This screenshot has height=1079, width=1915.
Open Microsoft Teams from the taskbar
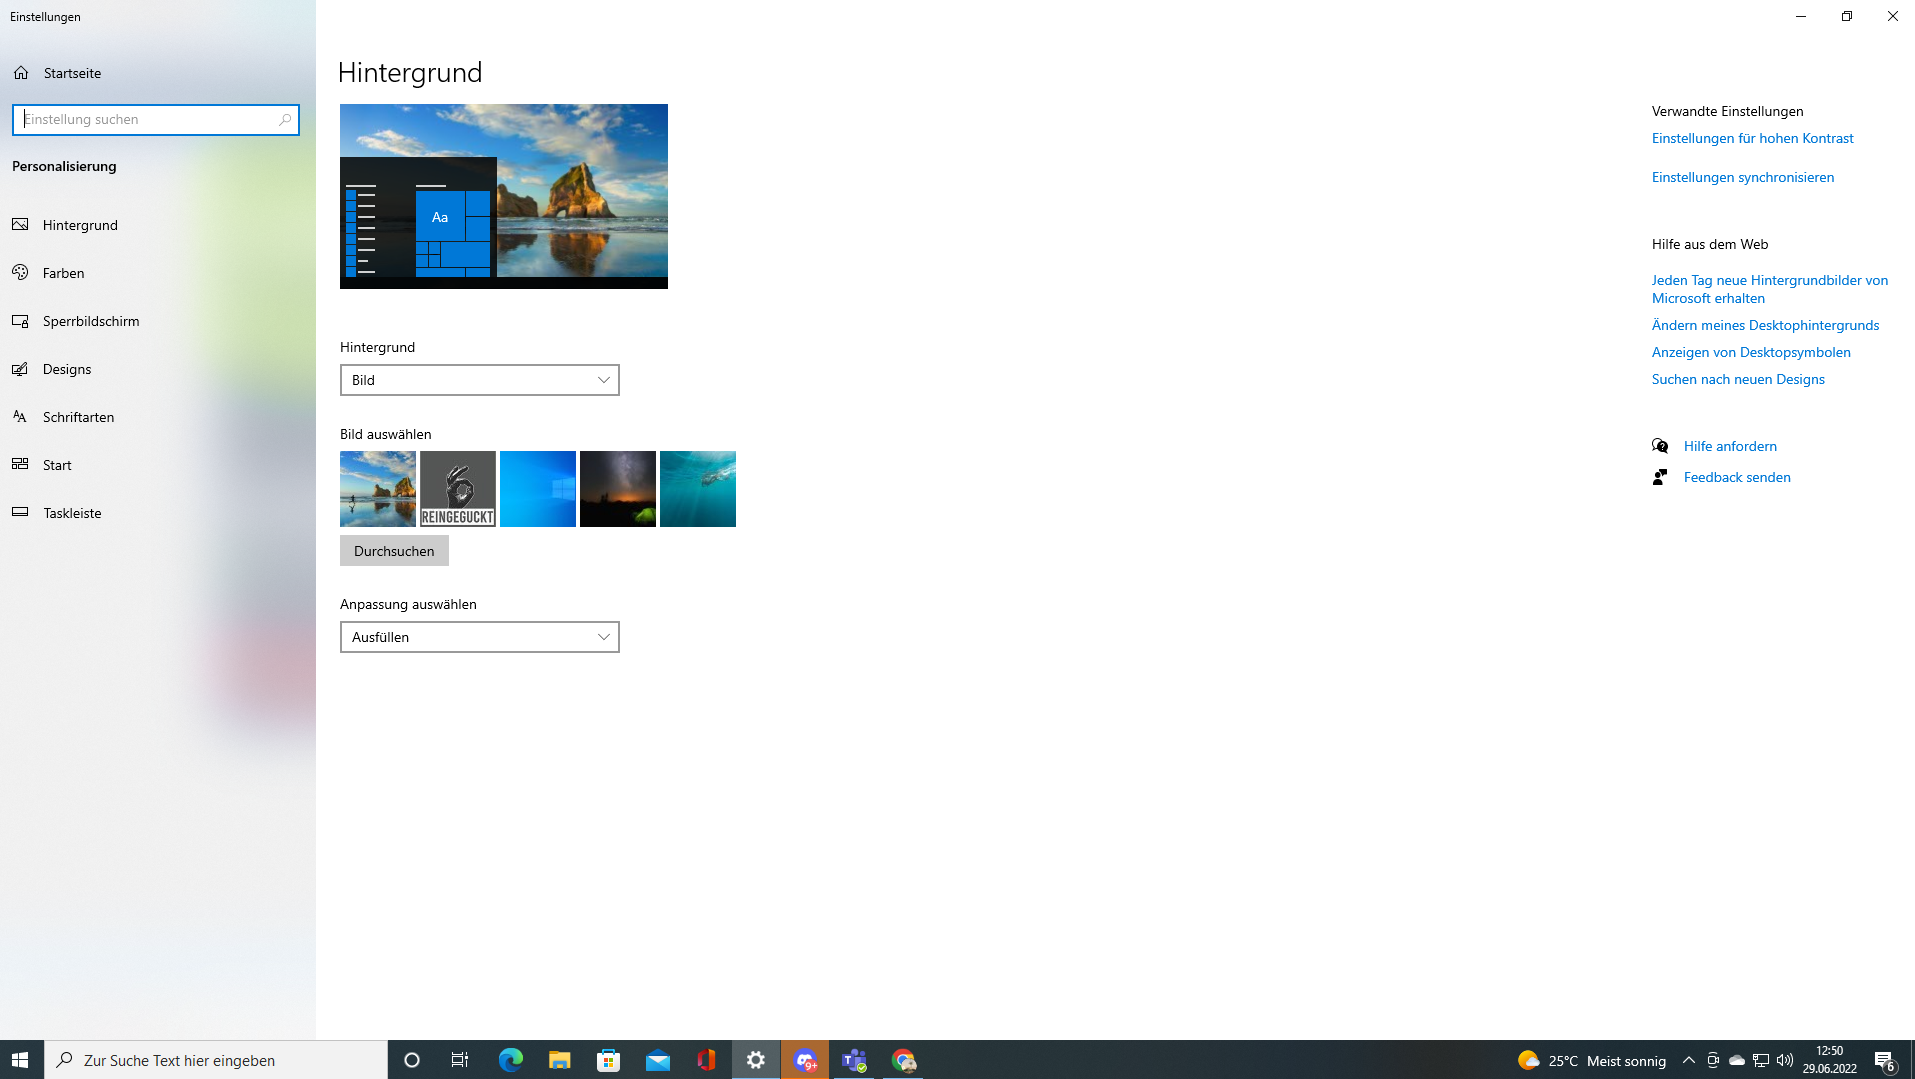pyautogui.click(x=853, y=1059)
